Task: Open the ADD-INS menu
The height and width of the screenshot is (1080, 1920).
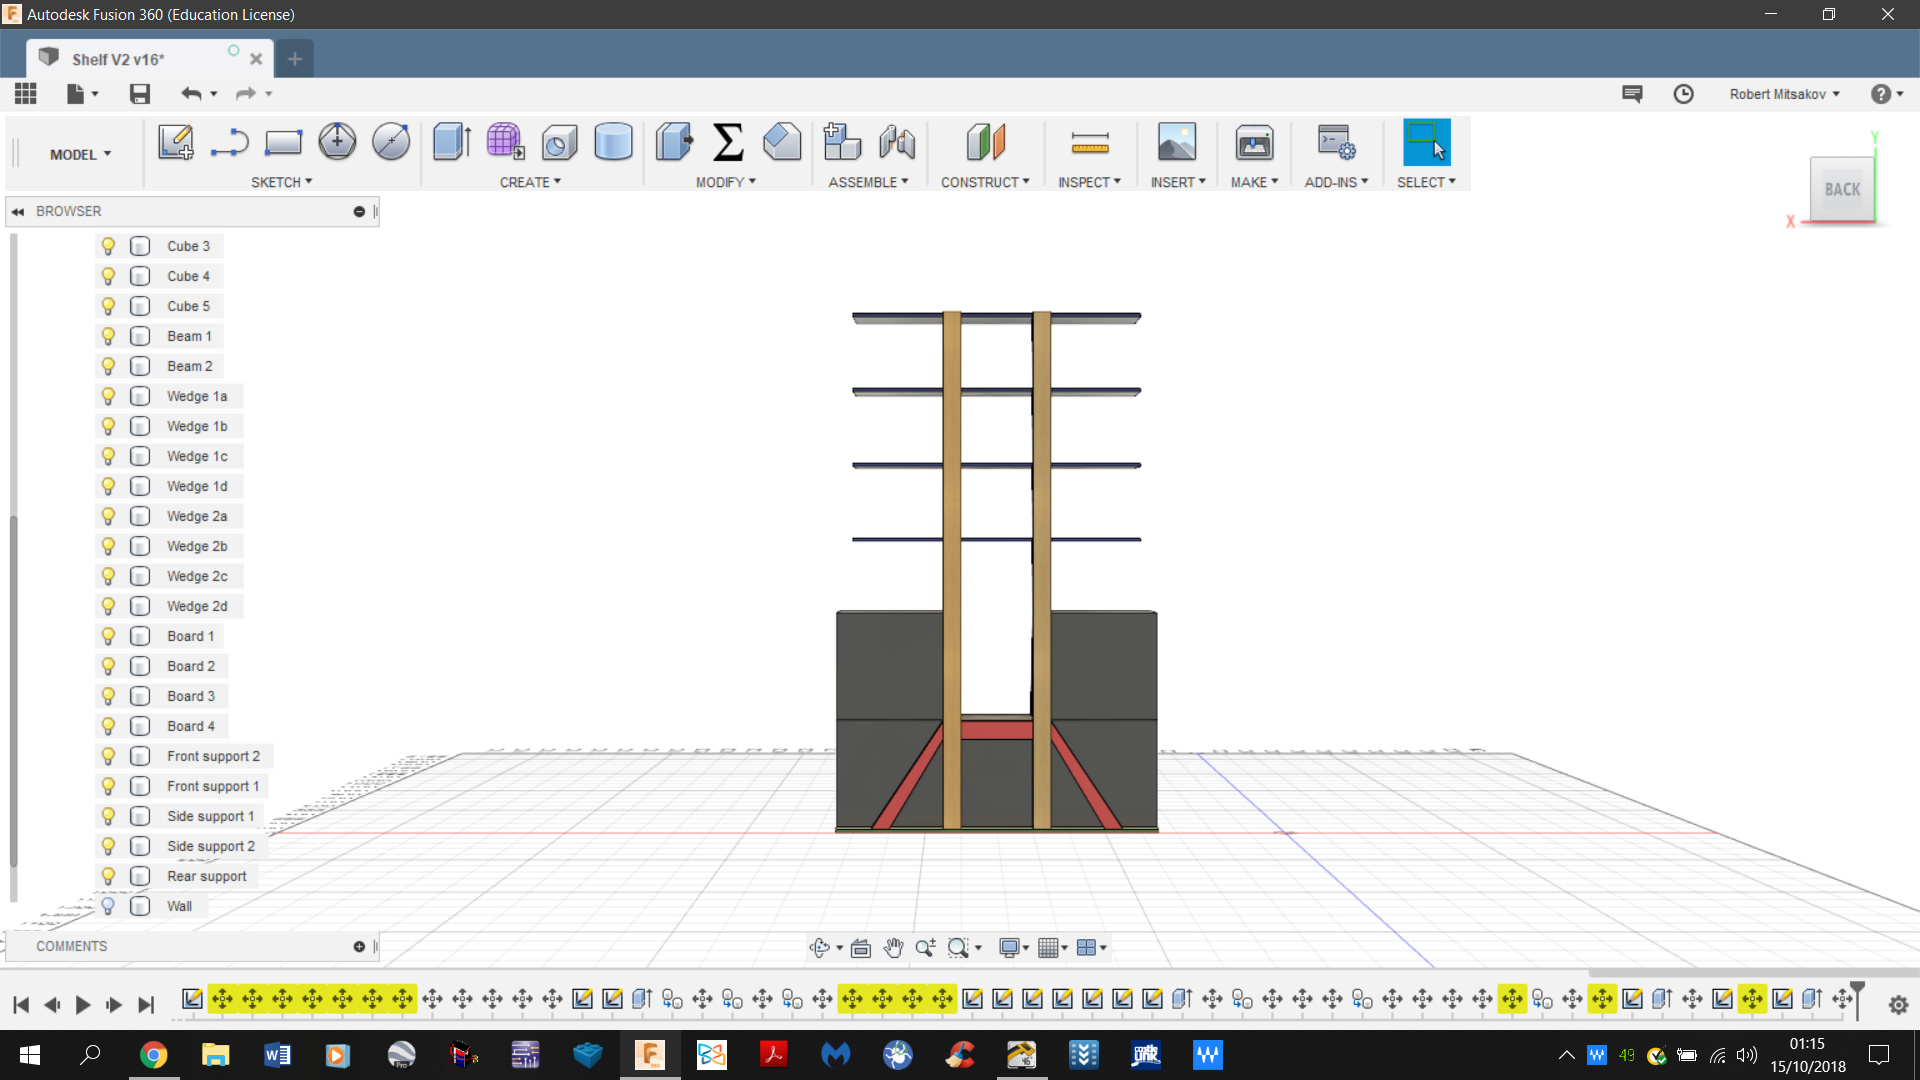Action: tap(1336, 182)
